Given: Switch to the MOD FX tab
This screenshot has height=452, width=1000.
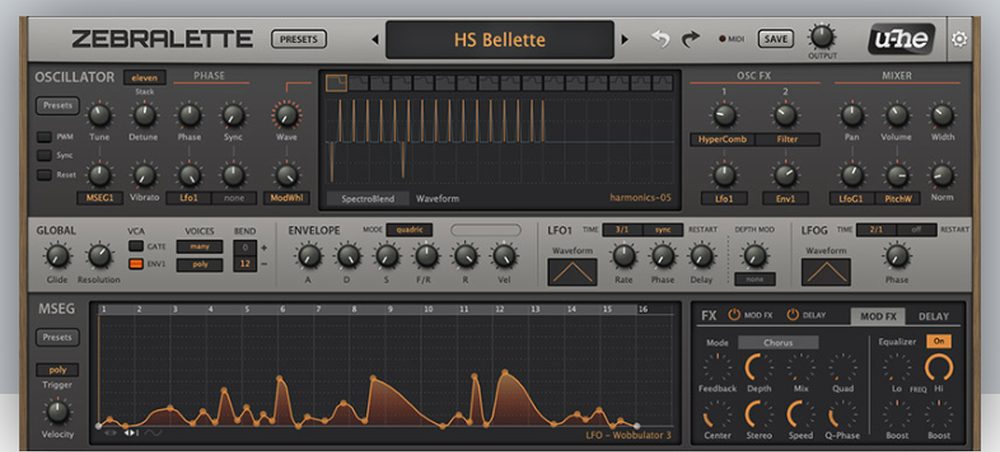Looking at the screenshot, I should click(x=878, y=316).
